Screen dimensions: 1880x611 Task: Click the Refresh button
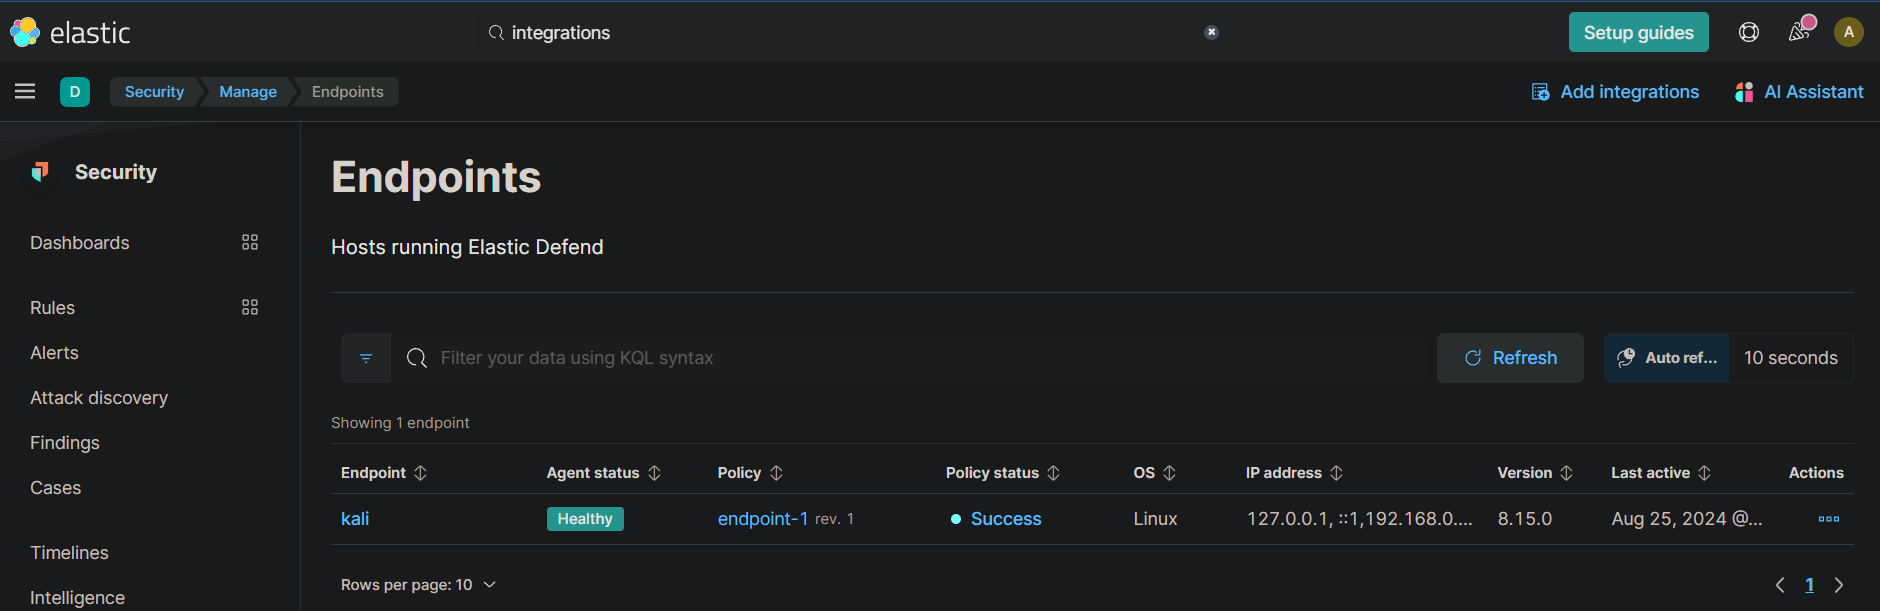tap(1510, 358)
